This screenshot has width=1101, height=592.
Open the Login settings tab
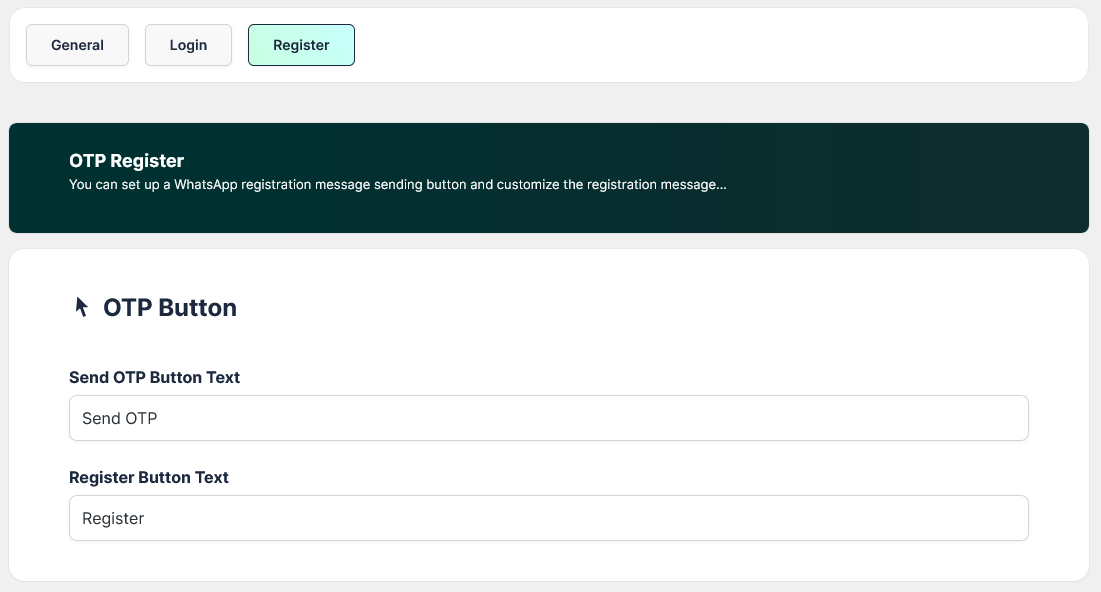pos(188,45)
